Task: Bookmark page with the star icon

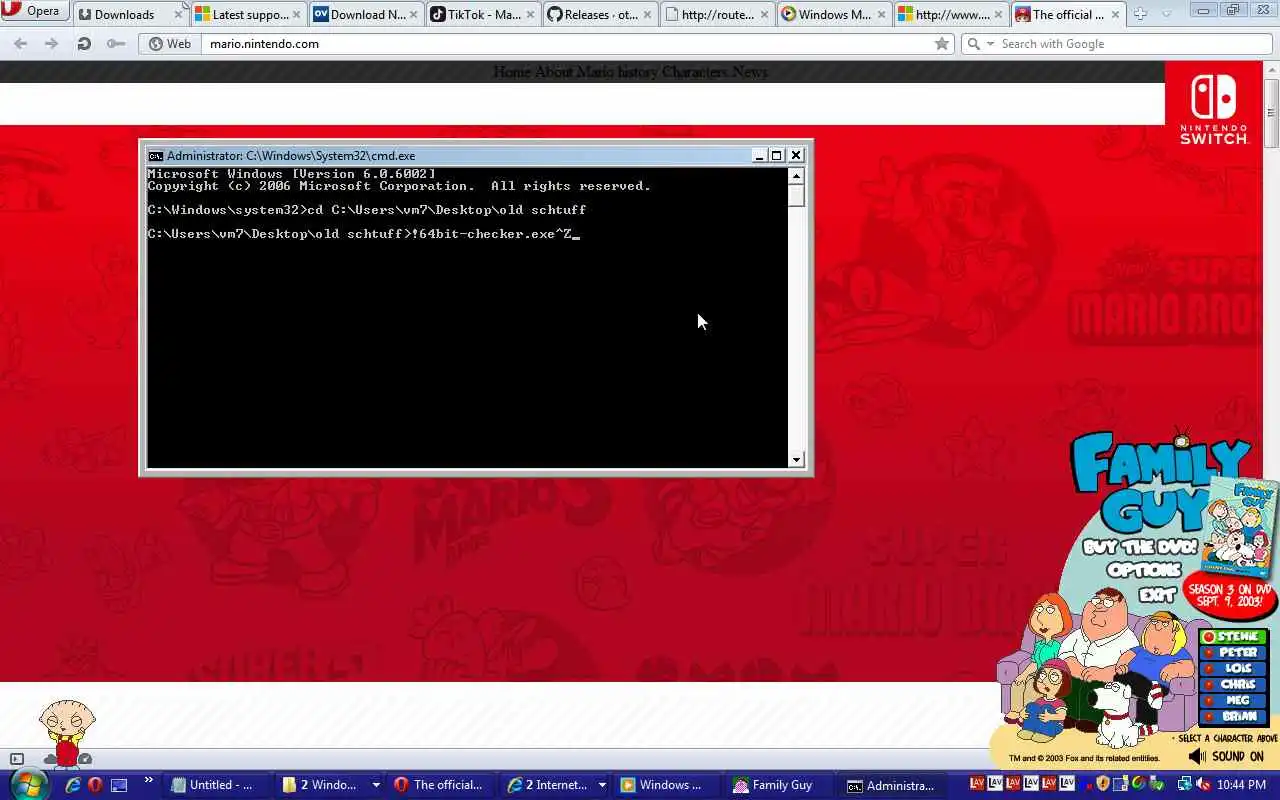Action: pyautogui.click(x=941, y=44)
